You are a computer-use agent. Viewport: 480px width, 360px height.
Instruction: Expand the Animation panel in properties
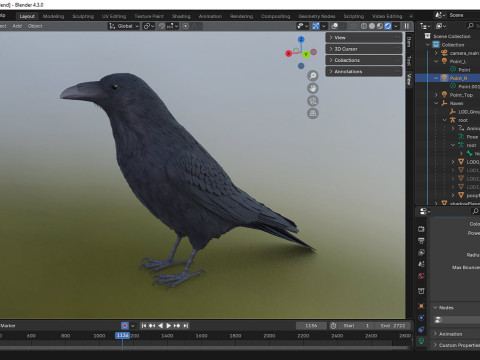(x=435, y=334)
